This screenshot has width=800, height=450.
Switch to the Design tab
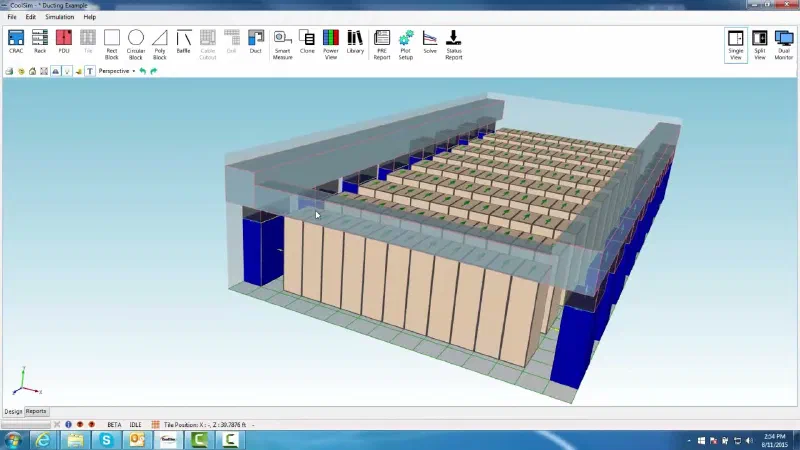[13, 412]
